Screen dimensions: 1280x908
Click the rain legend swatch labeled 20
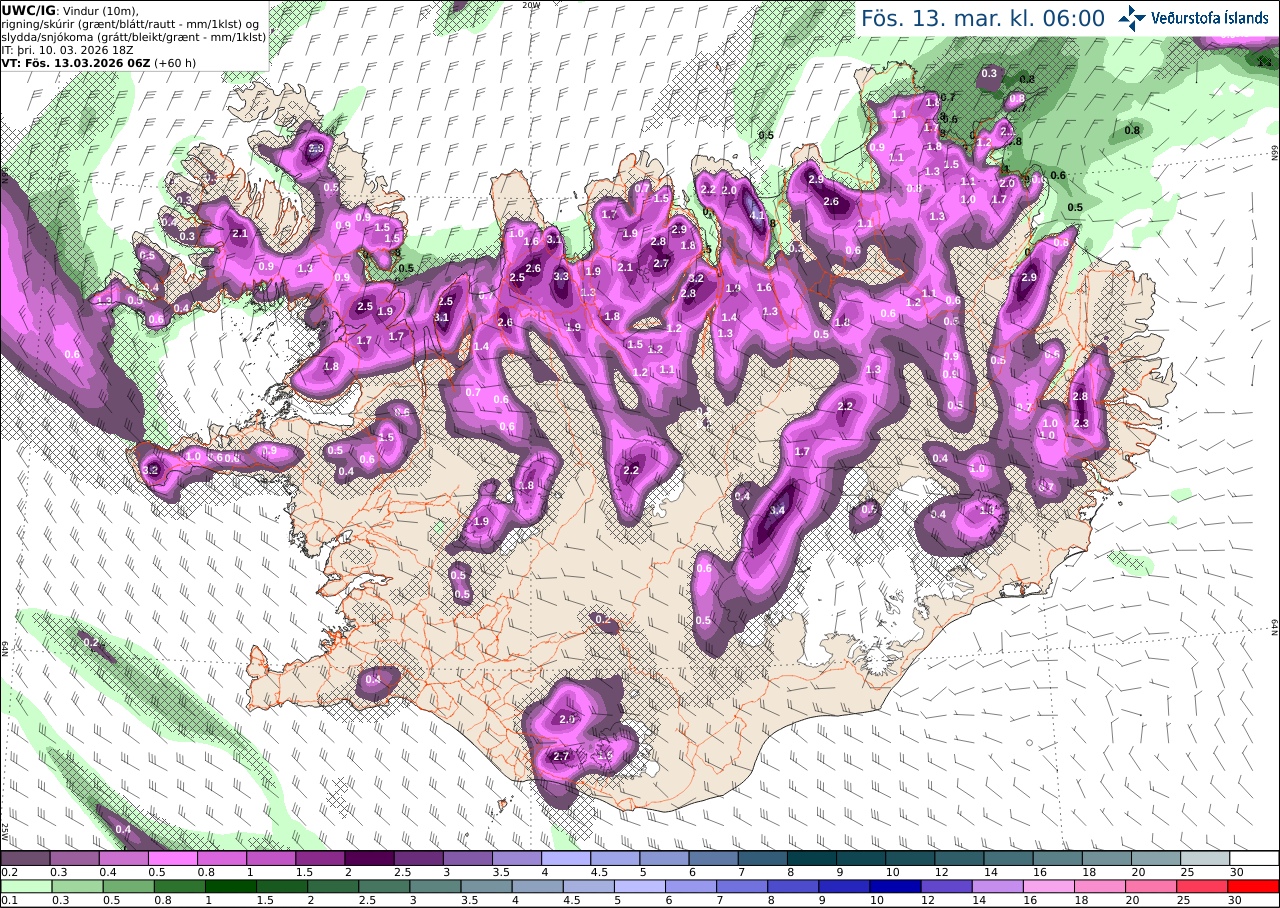click(x=1151, y=886)
